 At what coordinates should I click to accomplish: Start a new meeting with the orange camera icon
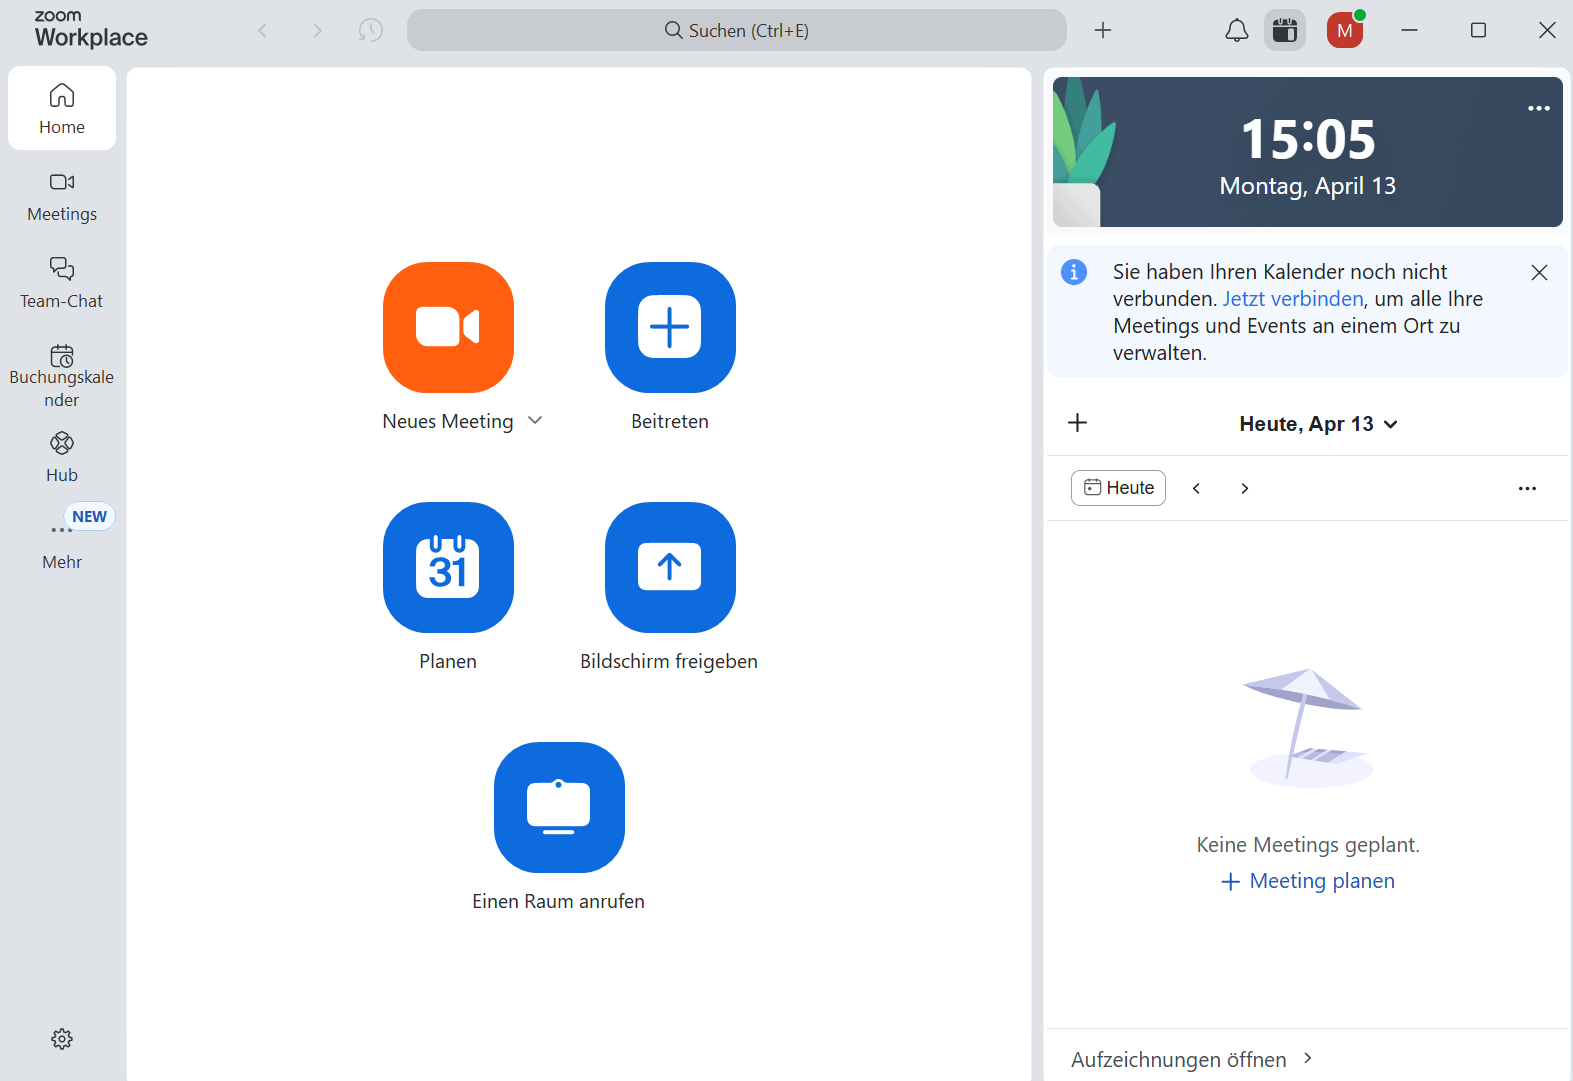point(448,327)
